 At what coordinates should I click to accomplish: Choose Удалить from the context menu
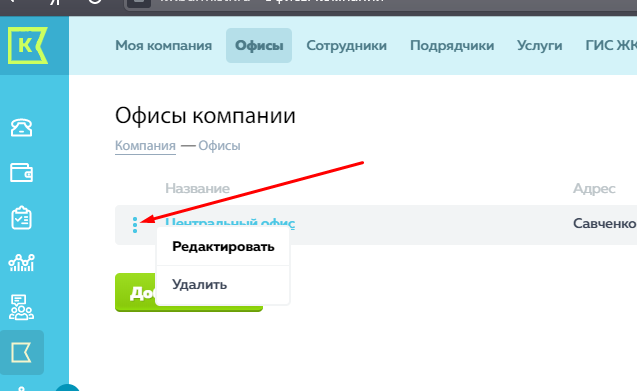(x=223, y=285)
